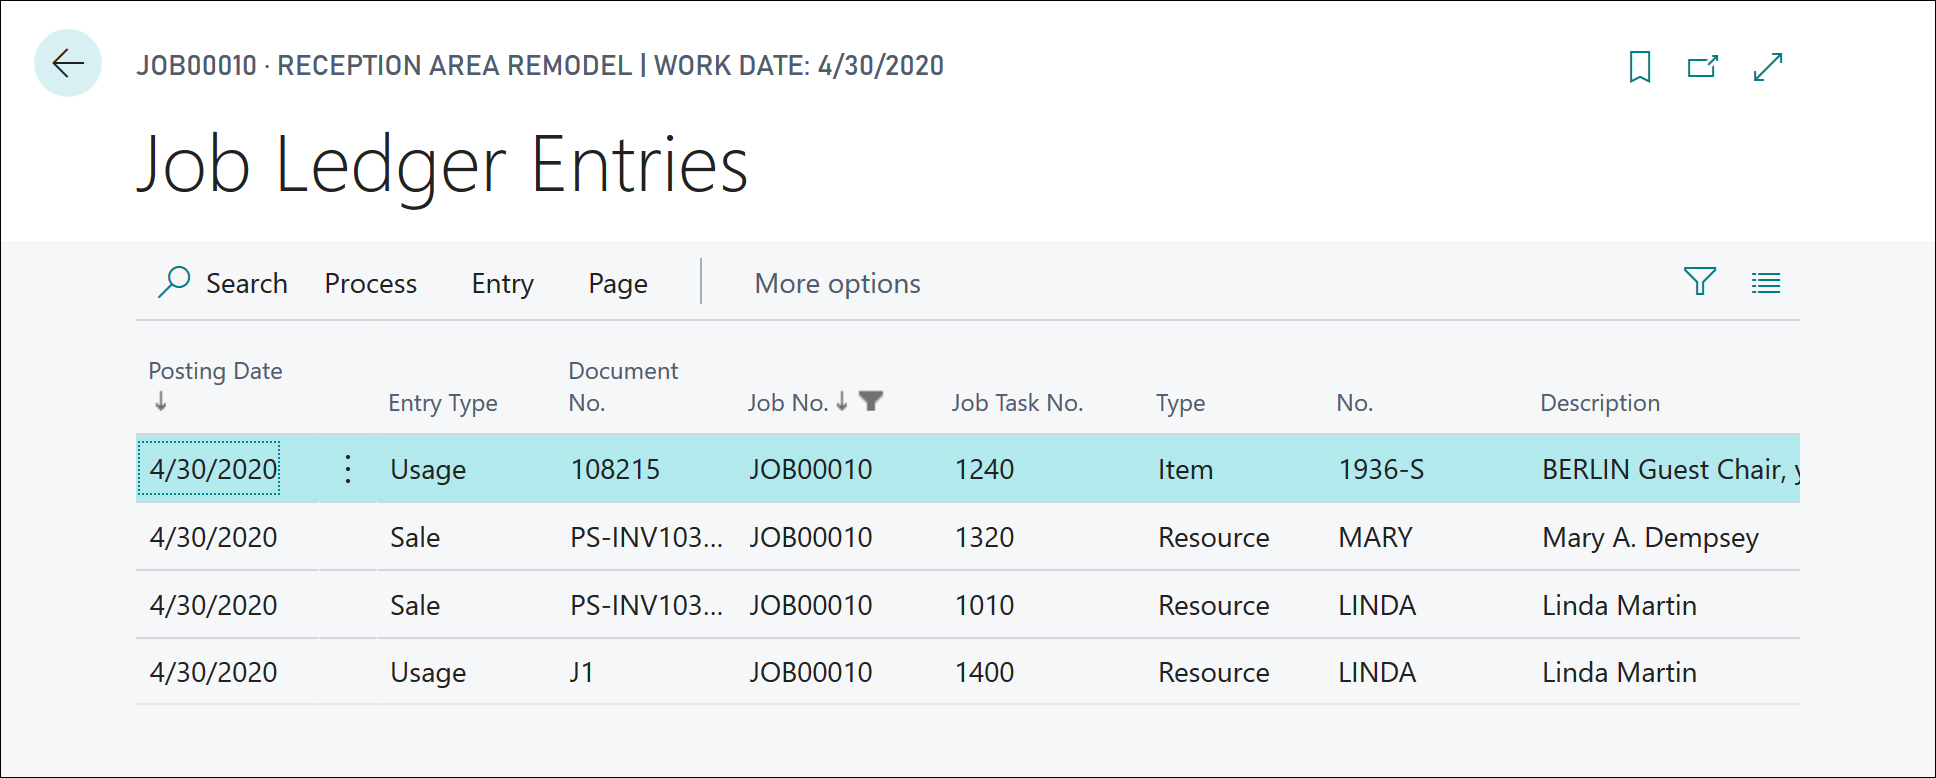Image resolution: width=1936 pixels, height=778 pixels.
Task: Select job task number 1320
Action: [984, 537]
